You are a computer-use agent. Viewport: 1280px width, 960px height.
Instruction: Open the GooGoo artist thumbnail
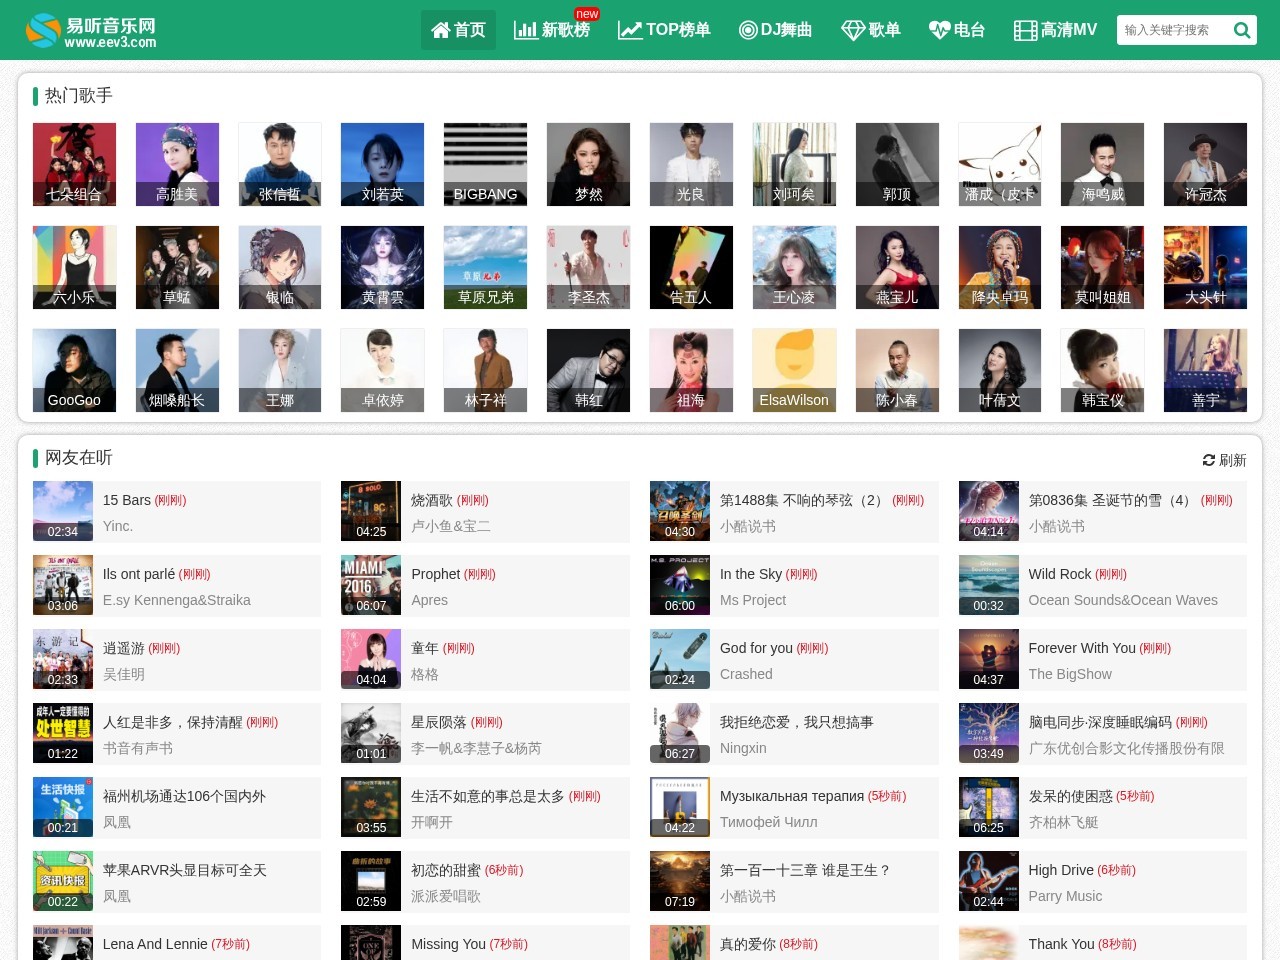click(74, 370)
